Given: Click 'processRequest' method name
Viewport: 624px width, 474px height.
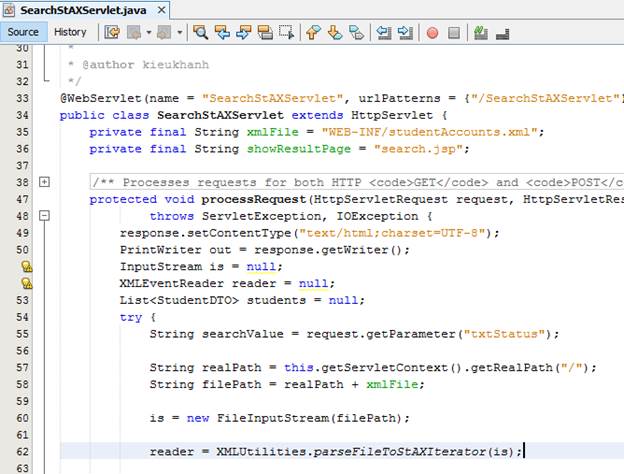Looking at the screenshot, I should [x=254, y=199].
